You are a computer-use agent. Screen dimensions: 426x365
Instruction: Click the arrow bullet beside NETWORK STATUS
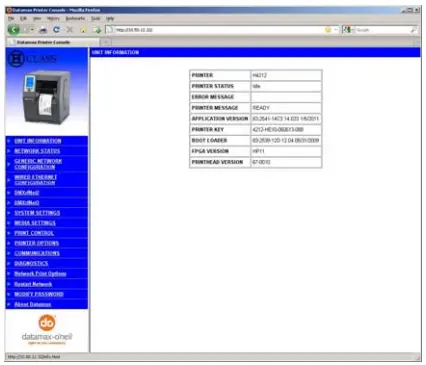click(x=9, y=151)
